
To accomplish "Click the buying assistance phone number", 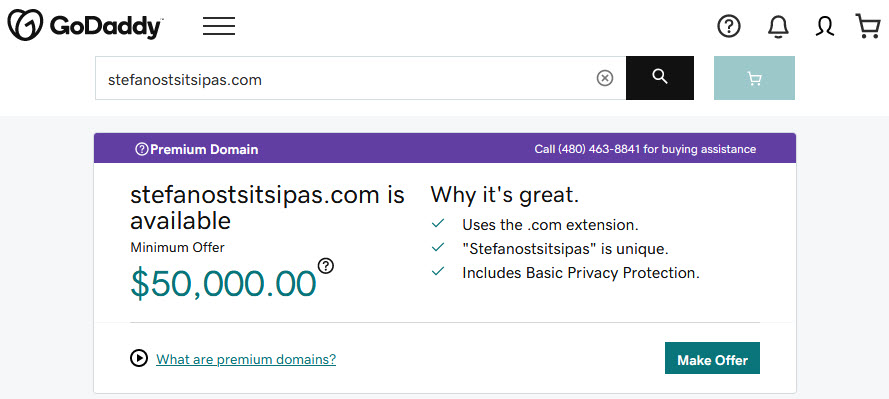I will 599,149.
